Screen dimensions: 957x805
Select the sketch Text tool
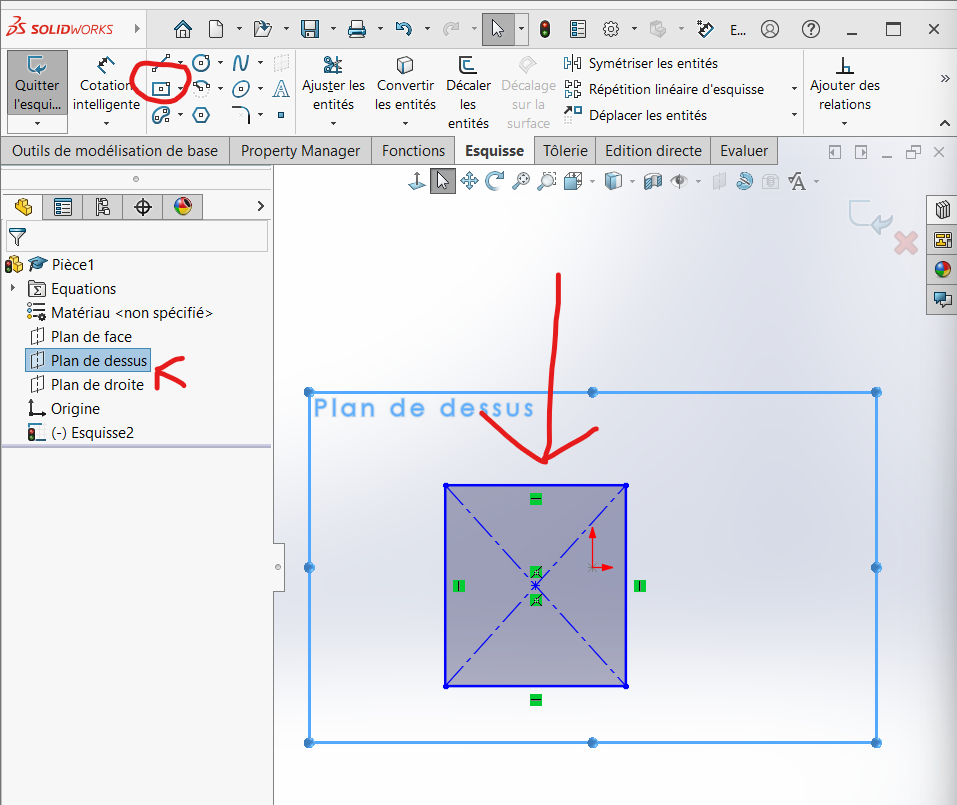281,88
